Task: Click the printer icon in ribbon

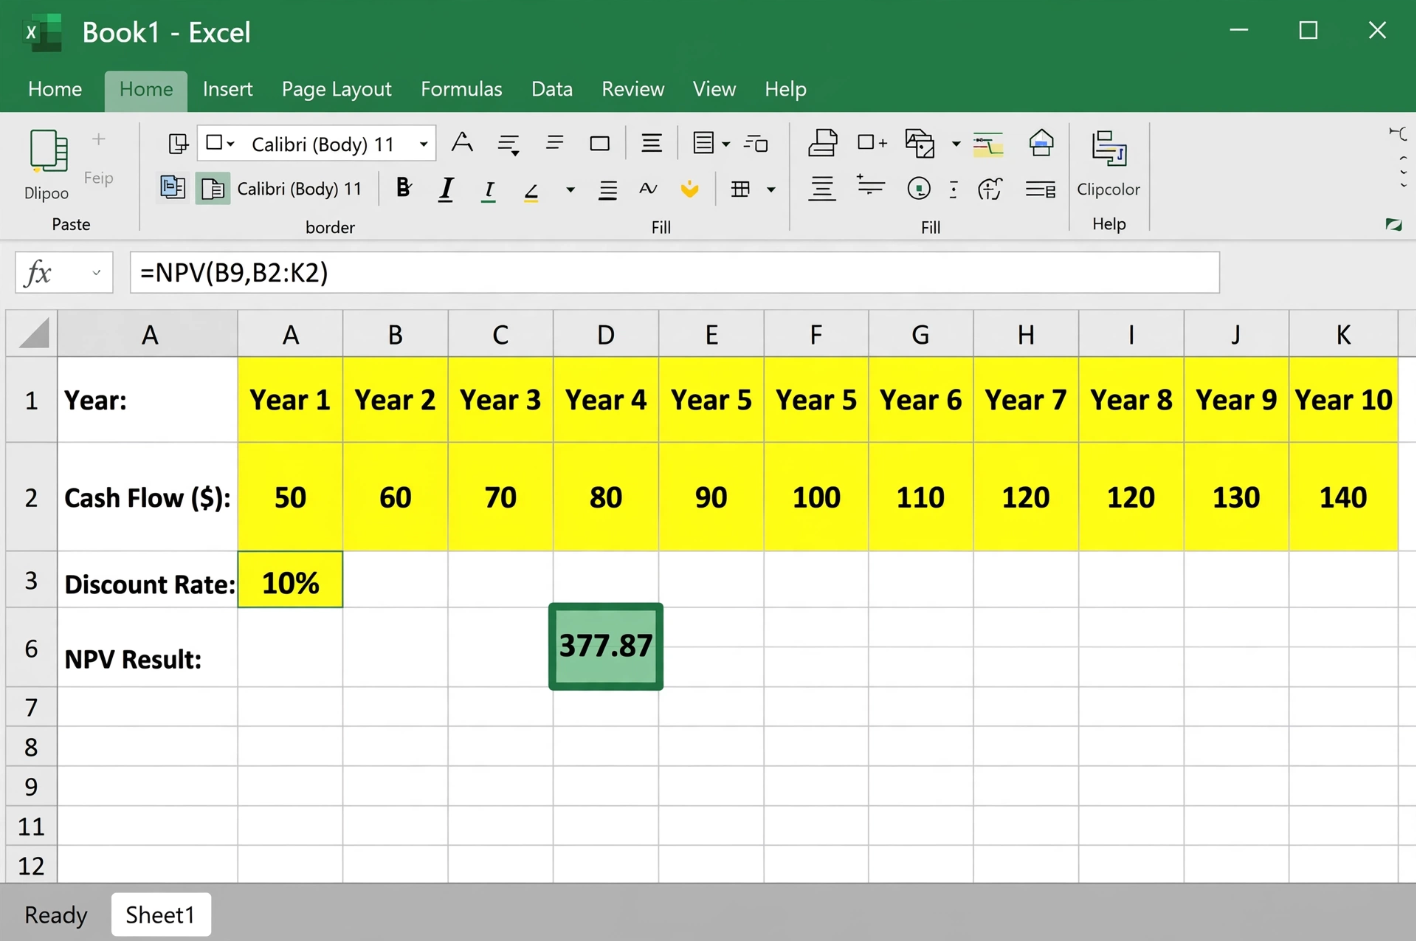Action: coord(822,143)
